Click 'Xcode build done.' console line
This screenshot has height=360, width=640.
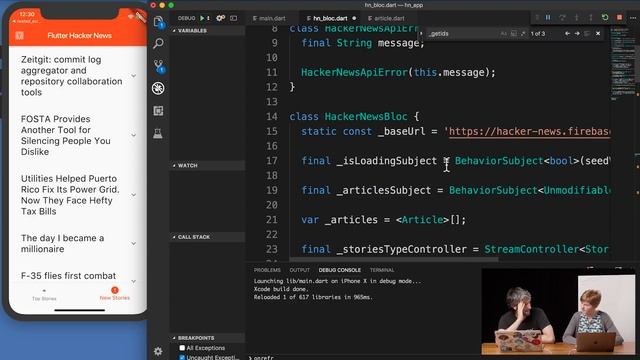(x=281, y=289)
